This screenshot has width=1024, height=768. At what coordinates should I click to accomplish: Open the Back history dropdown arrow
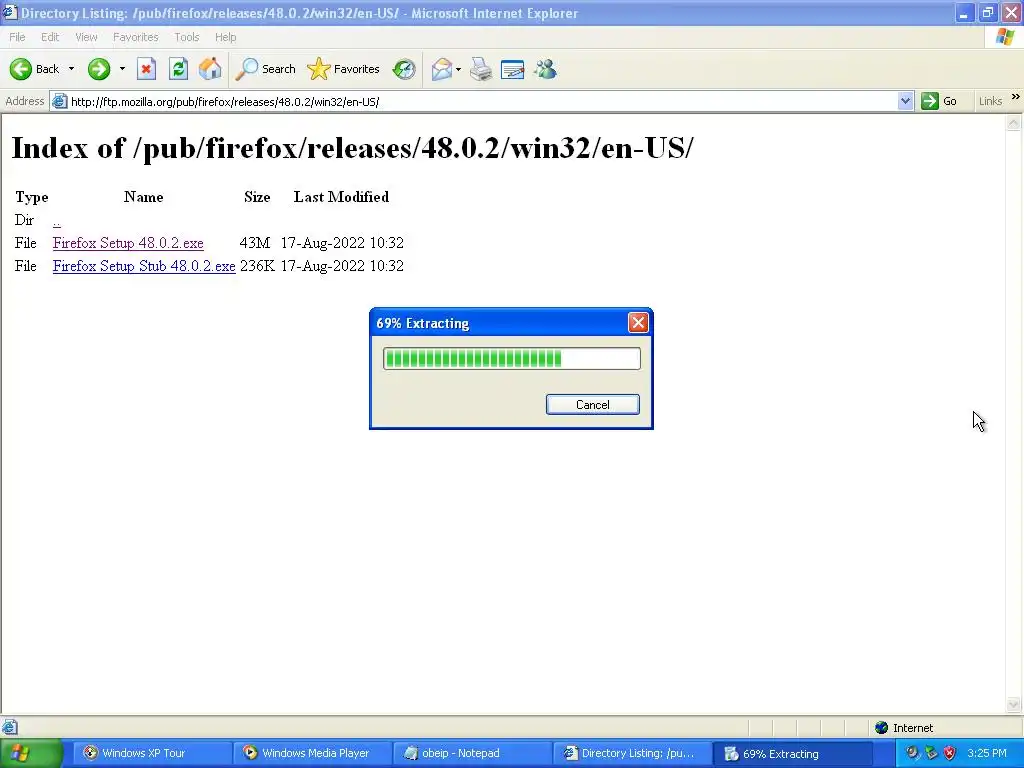pyautogui.click(x=71, y=69)
